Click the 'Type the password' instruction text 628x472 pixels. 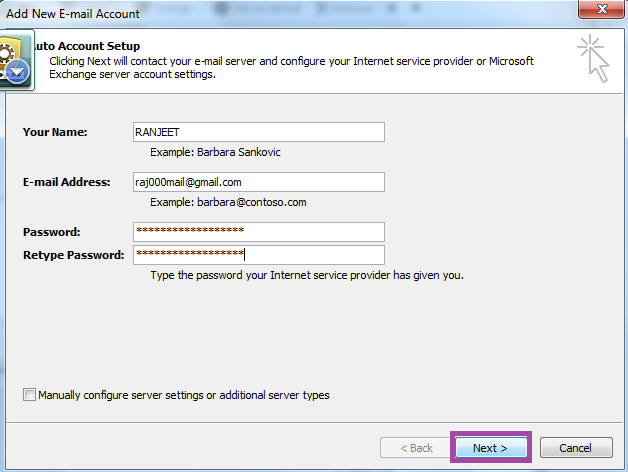coord(307,275)
